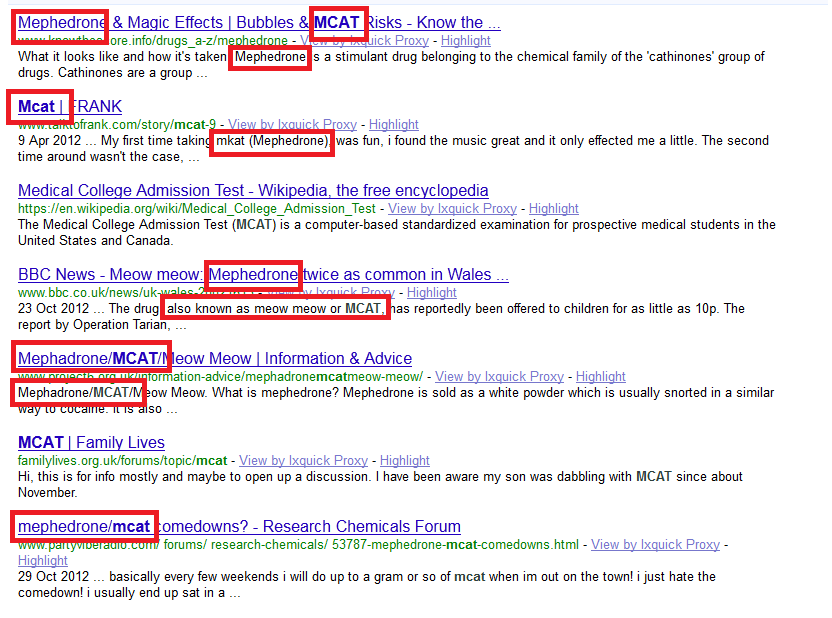The image size is (832, 618).
Task: Click 'Highlight' for the Bubbles & MCAT Risks result
Action: (x=465, y=40)
